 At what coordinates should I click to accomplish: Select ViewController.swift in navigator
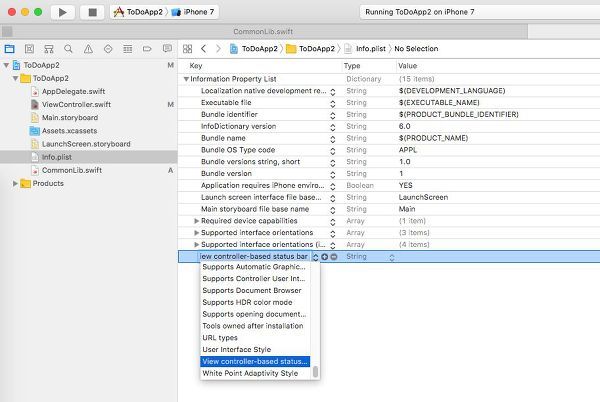(x=76, y=105)
